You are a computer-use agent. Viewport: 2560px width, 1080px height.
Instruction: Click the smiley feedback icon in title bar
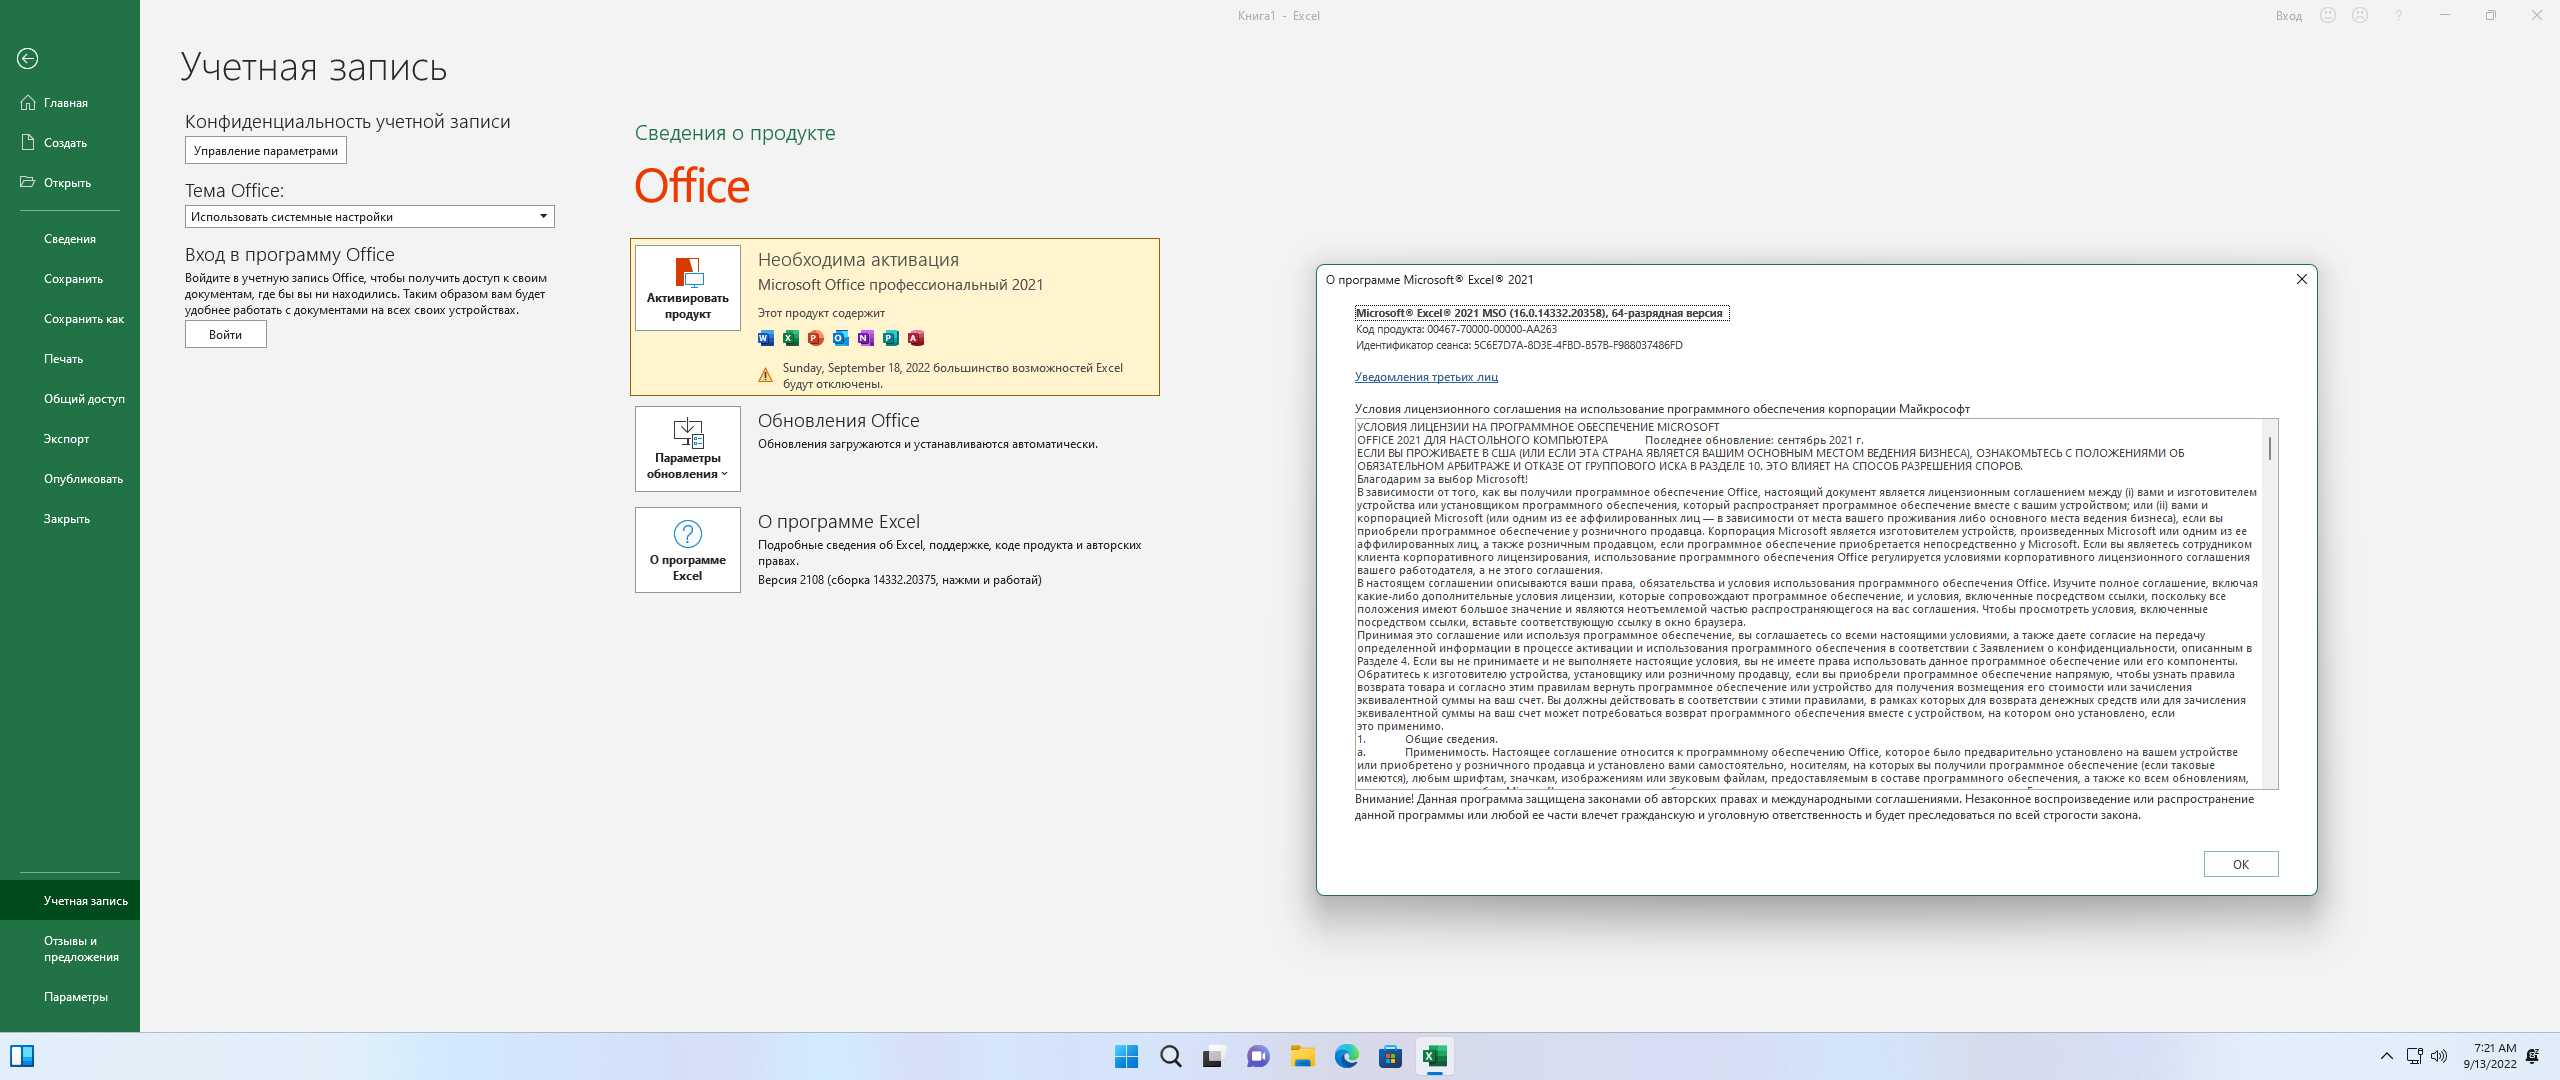coord(2328,16)
